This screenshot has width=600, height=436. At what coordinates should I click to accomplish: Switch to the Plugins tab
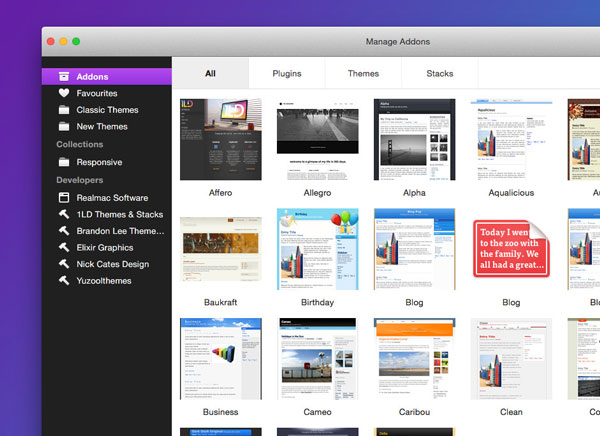pos(287,73)
